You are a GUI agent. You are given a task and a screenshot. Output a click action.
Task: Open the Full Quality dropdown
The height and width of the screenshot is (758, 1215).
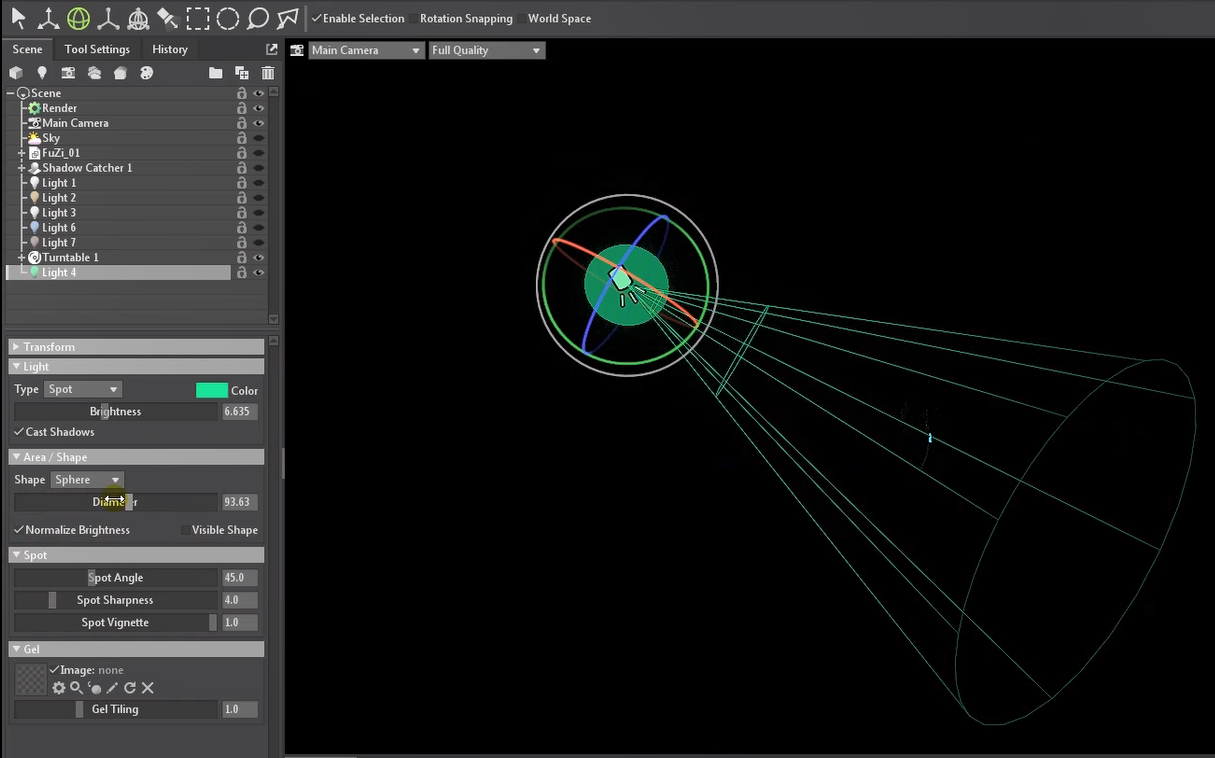click(486, 50)
